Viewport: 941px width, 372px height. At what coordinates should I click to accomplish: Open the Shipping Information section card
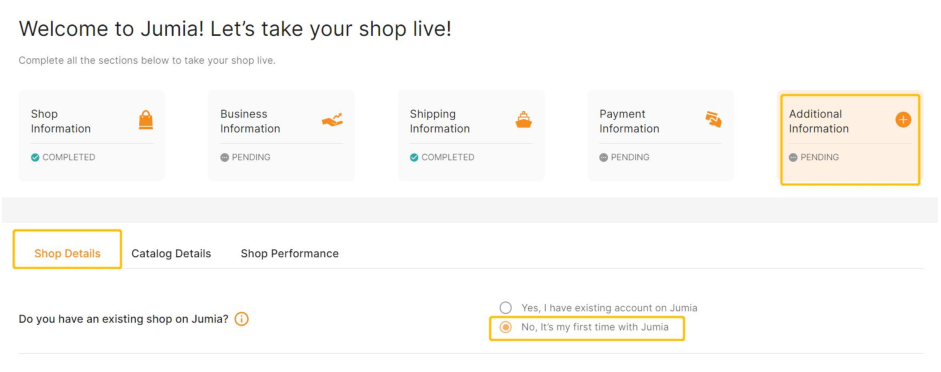pyautogui.click(x=471, y=136)
